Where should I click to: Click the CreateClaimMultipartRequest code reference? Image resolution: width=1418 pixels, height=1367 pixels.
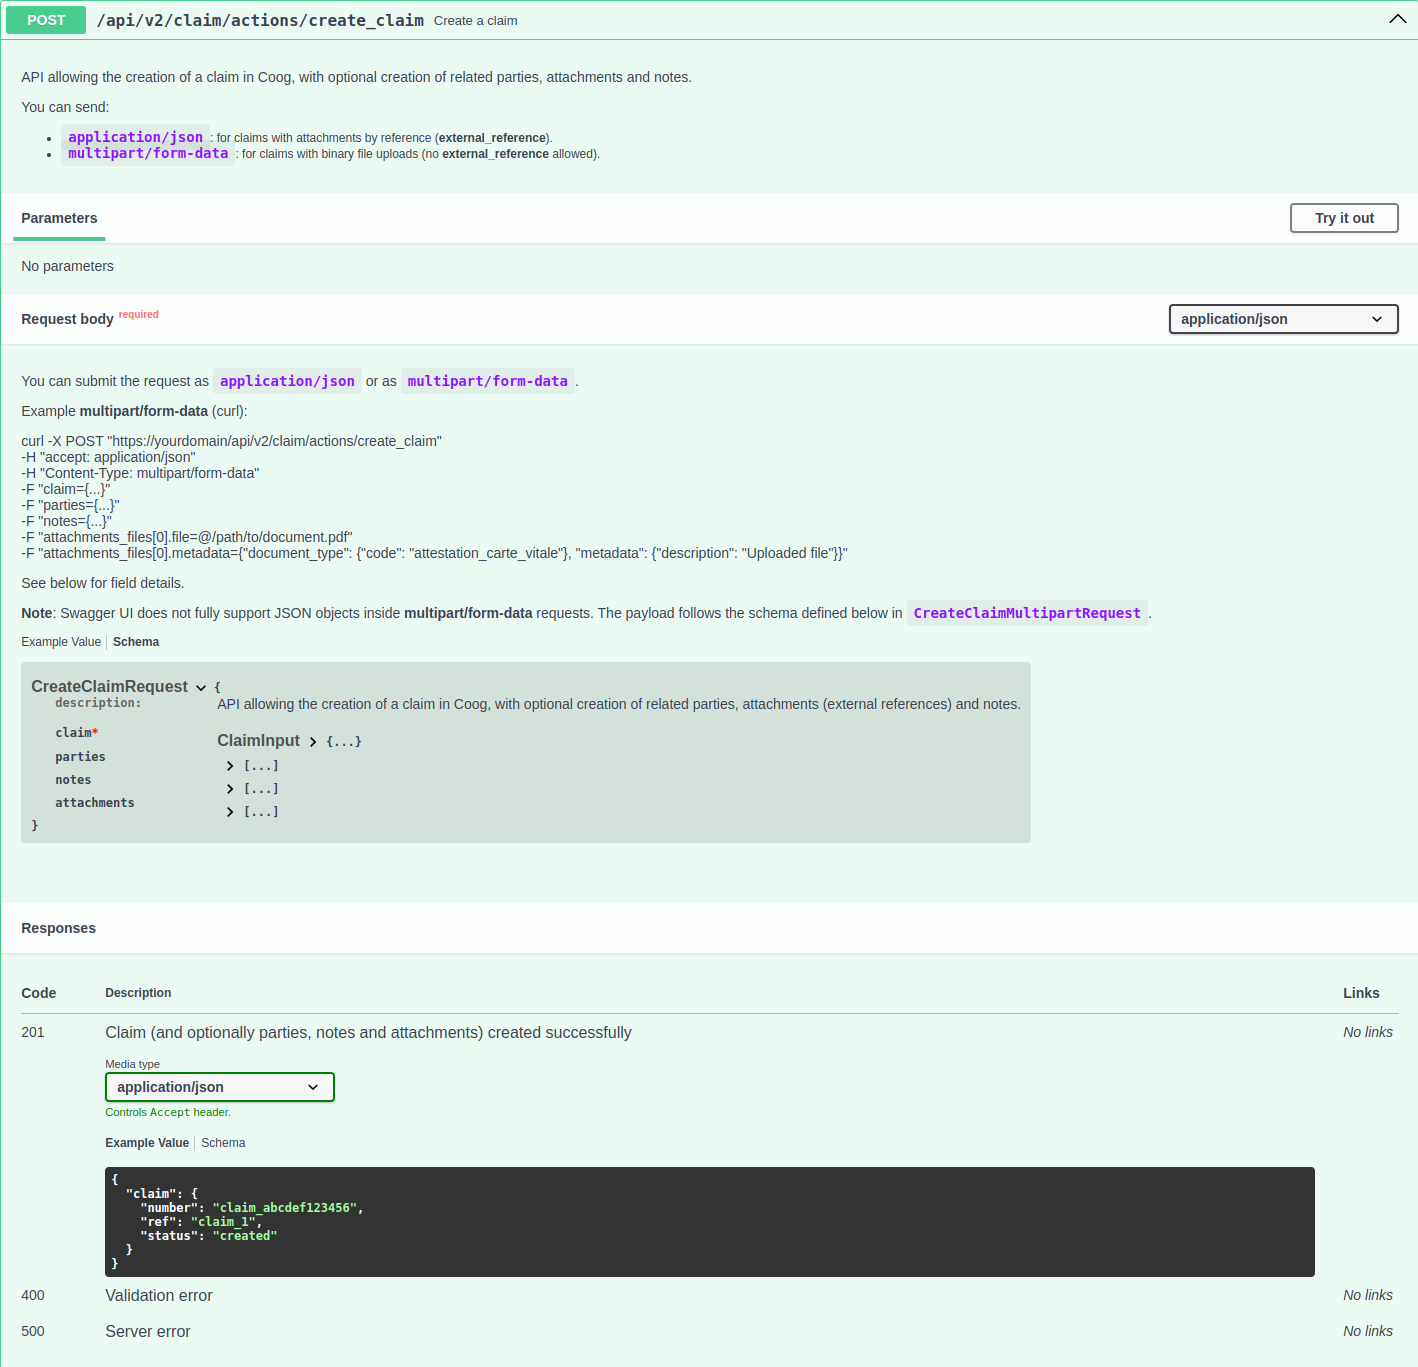click(1027, 613)
